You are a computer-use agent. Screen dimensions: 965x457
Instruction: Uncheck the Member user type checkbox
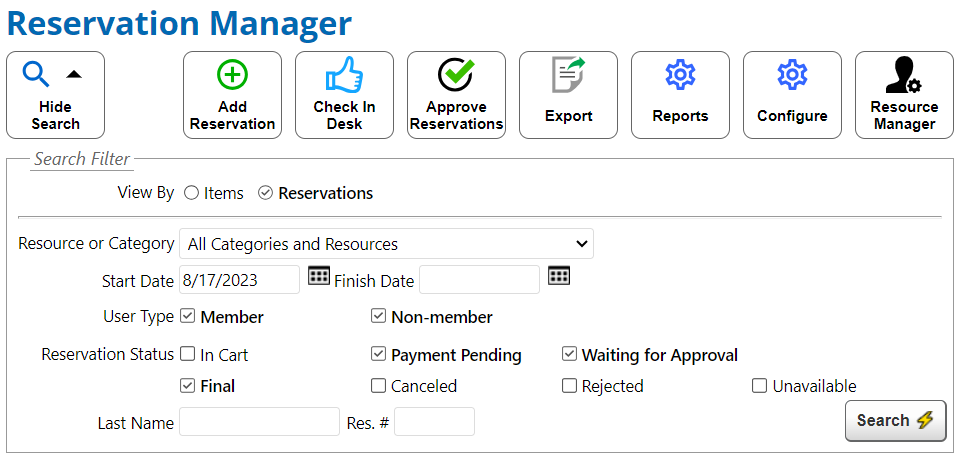[188, 317]
